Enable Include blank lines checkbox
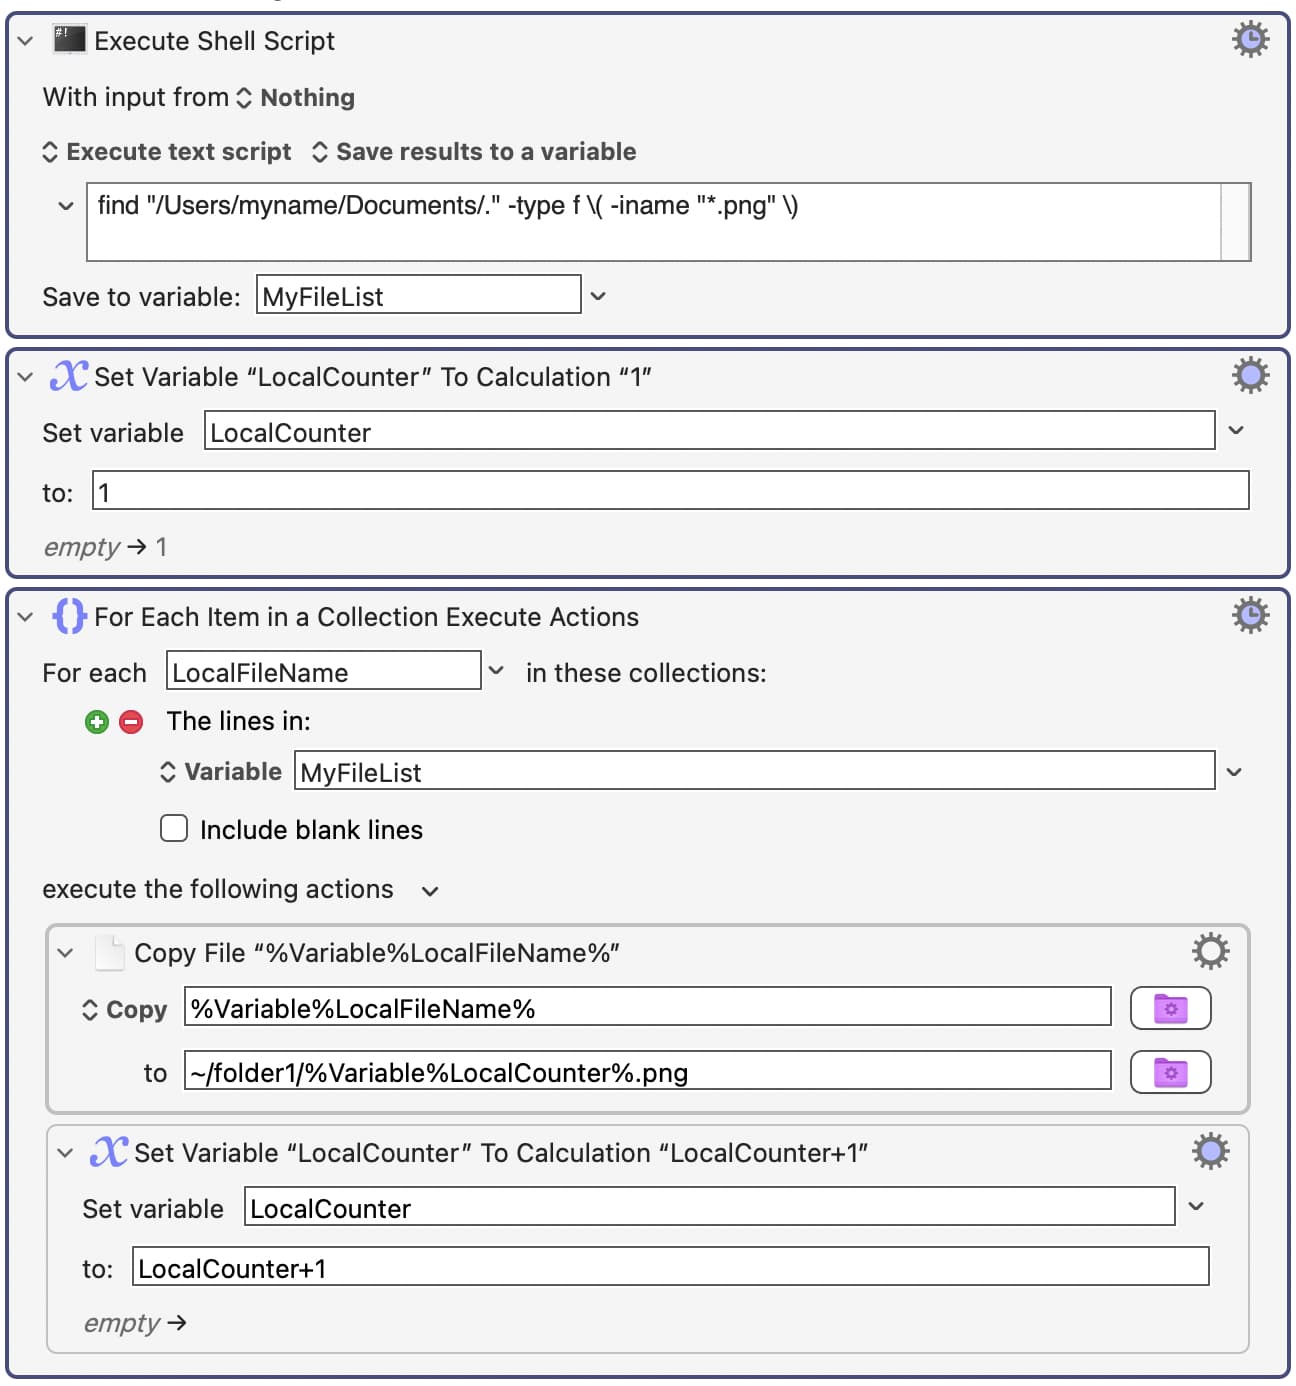Image resolution: width=1296 pixels, height=1386 pixels. click(x=174, y=829)
